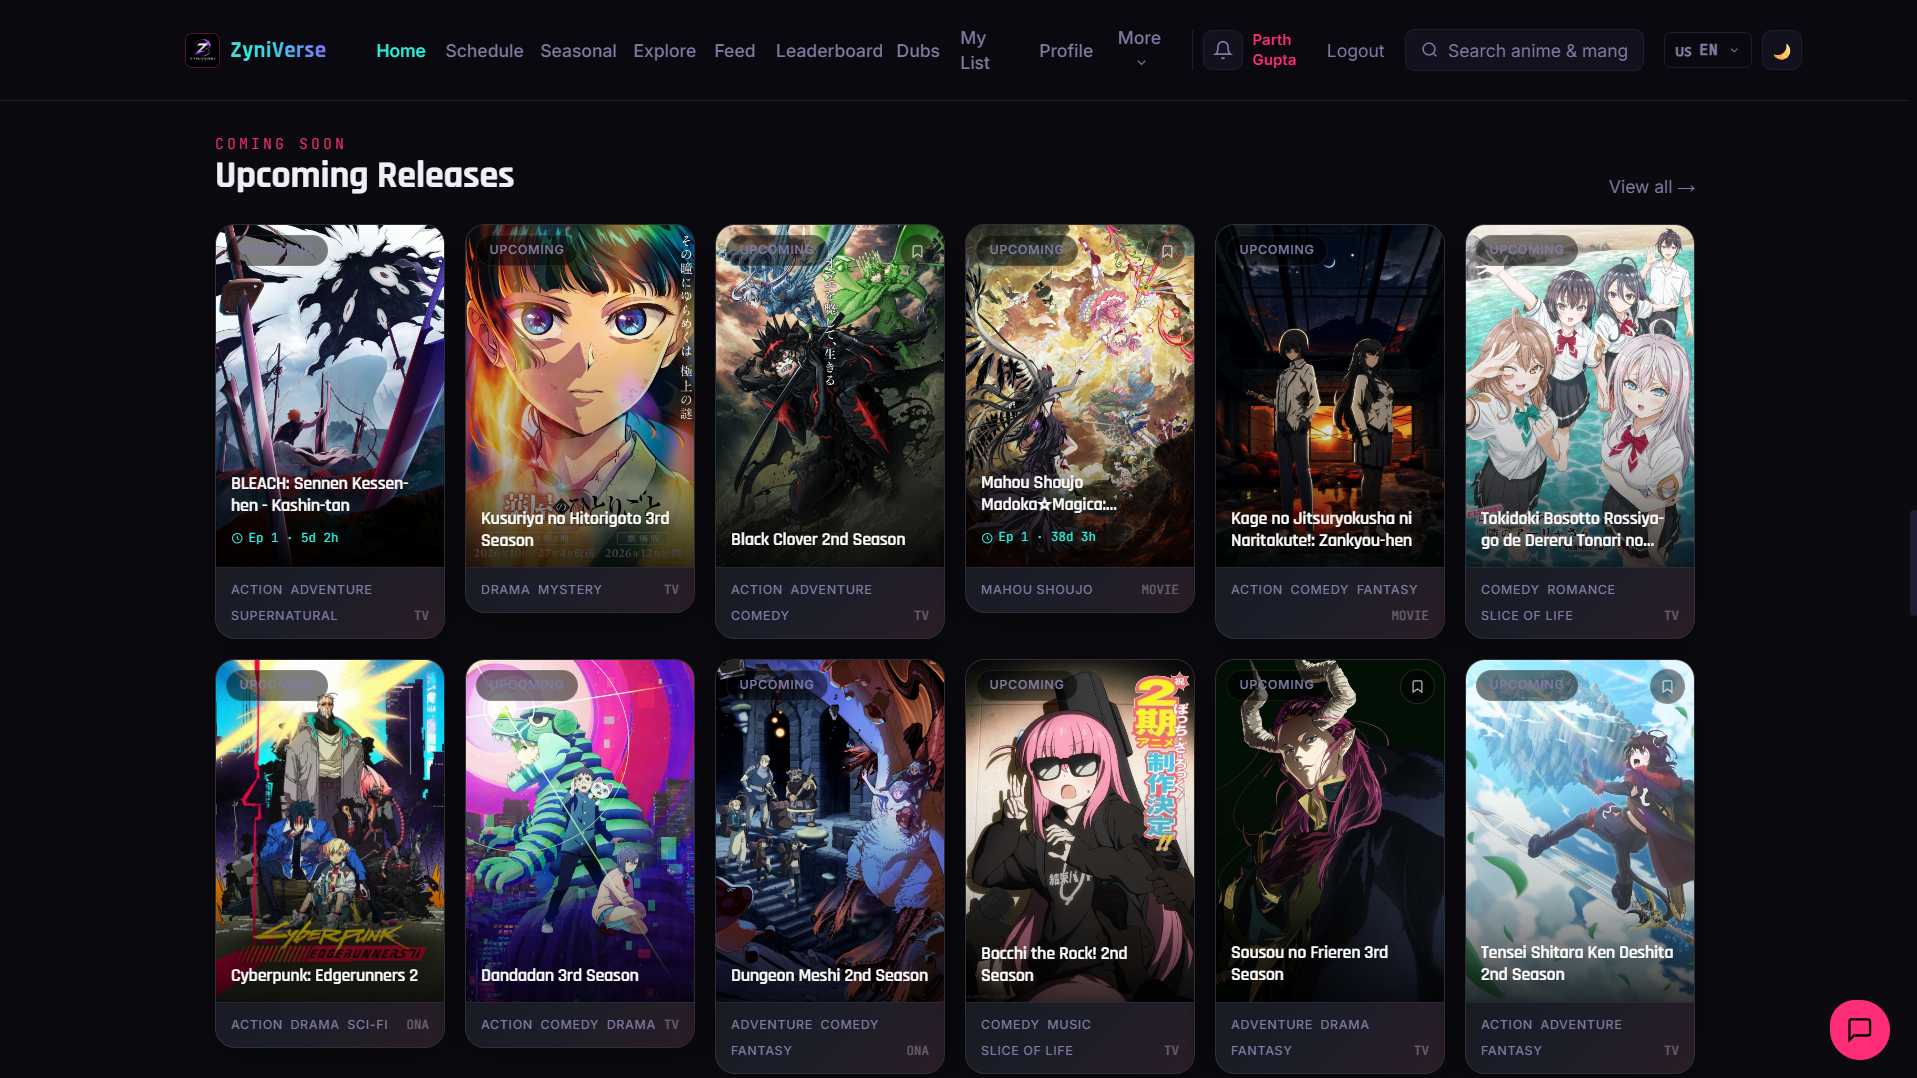Open Parth Gupta user menu
Image resolution: width=1917 pixels, height=1078 pixels.
pyautogui.click(x=1273, y=50)
